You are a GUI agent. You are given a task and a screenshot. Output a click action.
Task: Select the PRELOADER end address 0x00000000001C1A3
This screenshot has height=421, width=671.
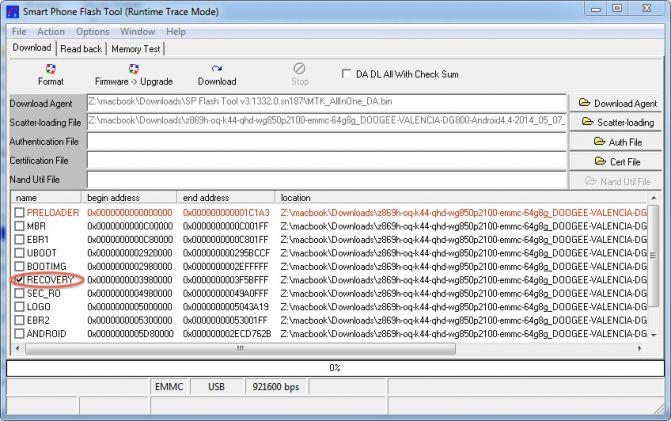[226, 213]
